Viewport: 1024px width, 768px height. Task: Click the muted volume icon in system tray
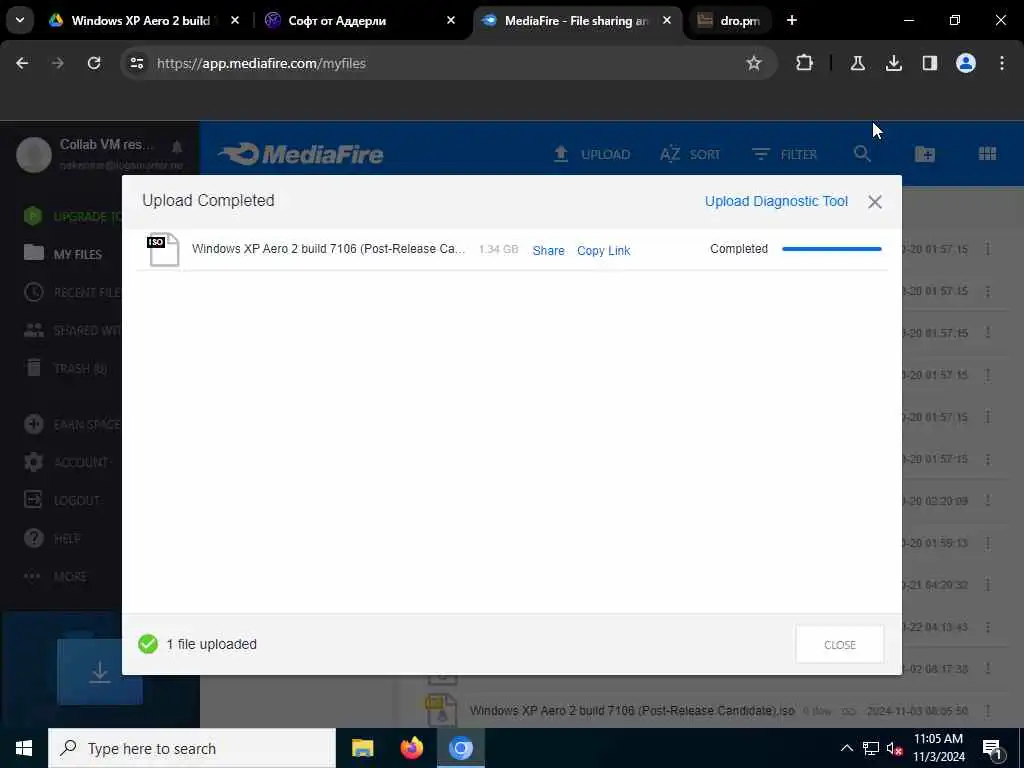click(895, 748)
